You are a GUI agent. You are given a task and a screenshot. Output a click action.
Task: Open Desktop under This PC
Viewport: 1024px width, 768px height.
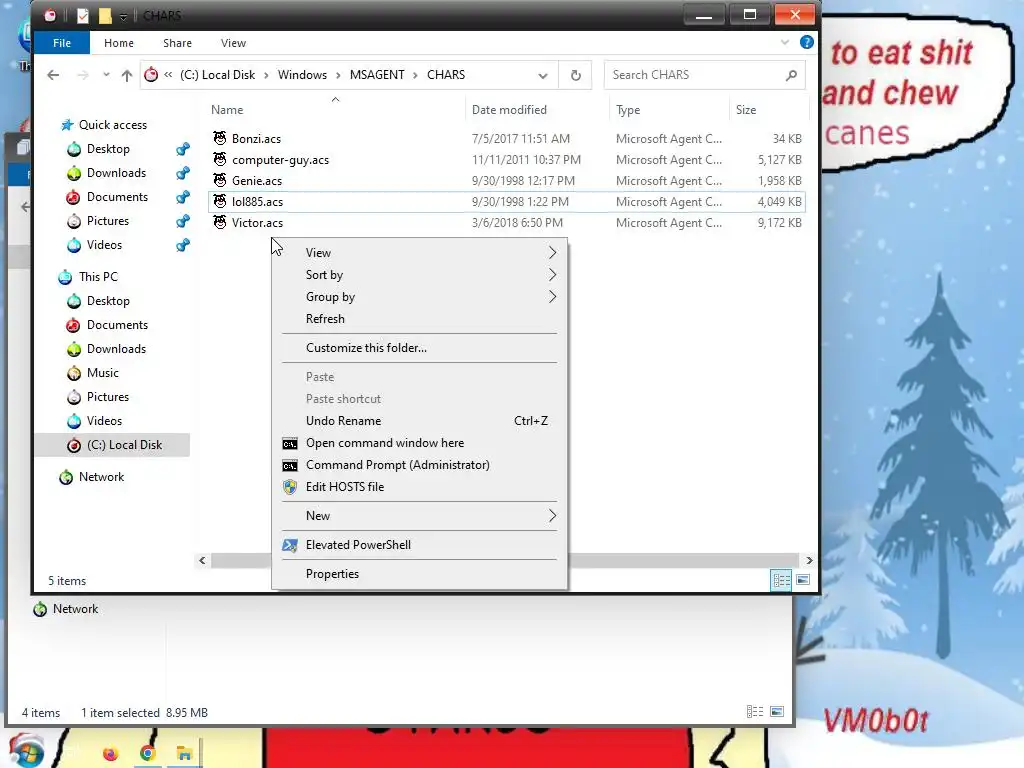tap(108, 301)
